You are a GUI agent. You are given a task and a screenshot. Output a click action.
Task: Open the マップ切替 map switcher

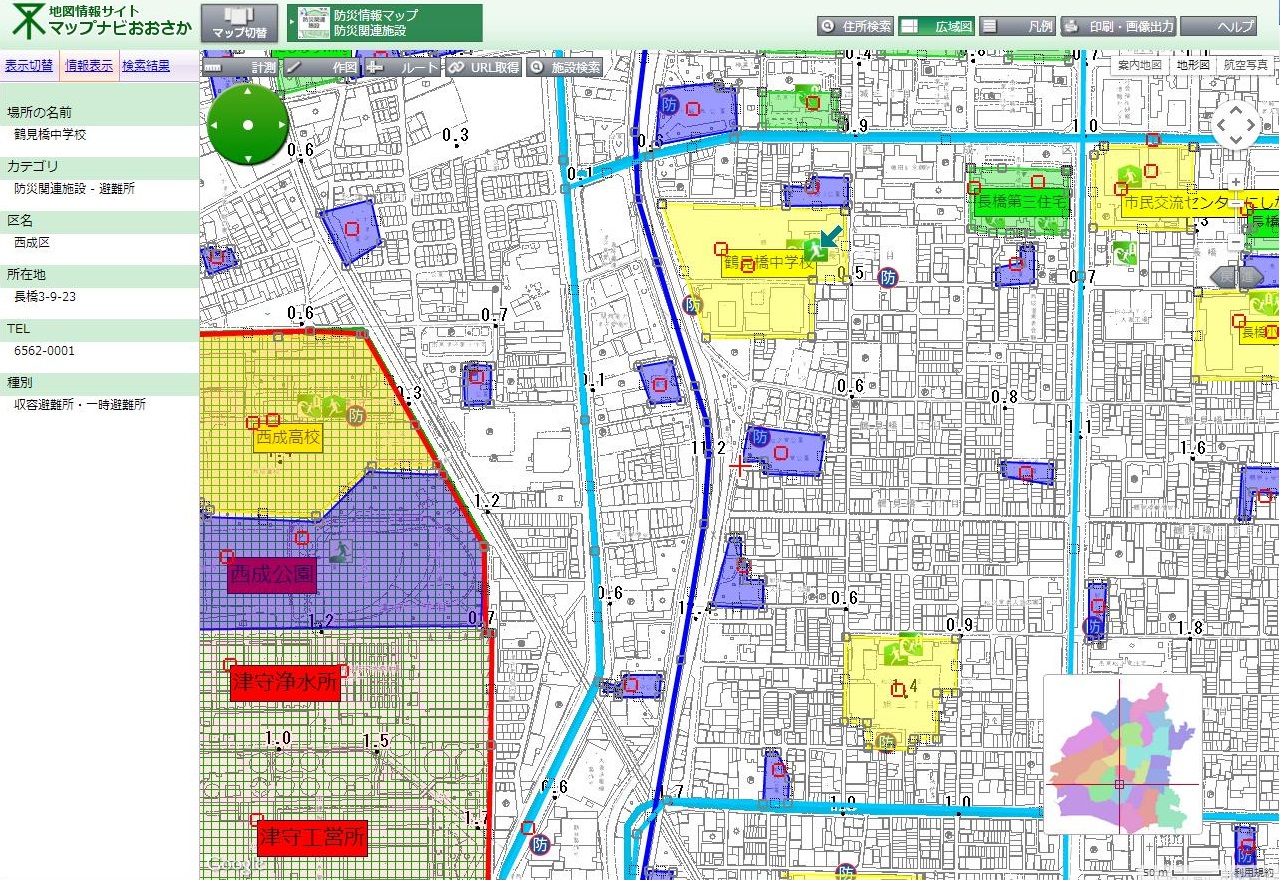240,23
